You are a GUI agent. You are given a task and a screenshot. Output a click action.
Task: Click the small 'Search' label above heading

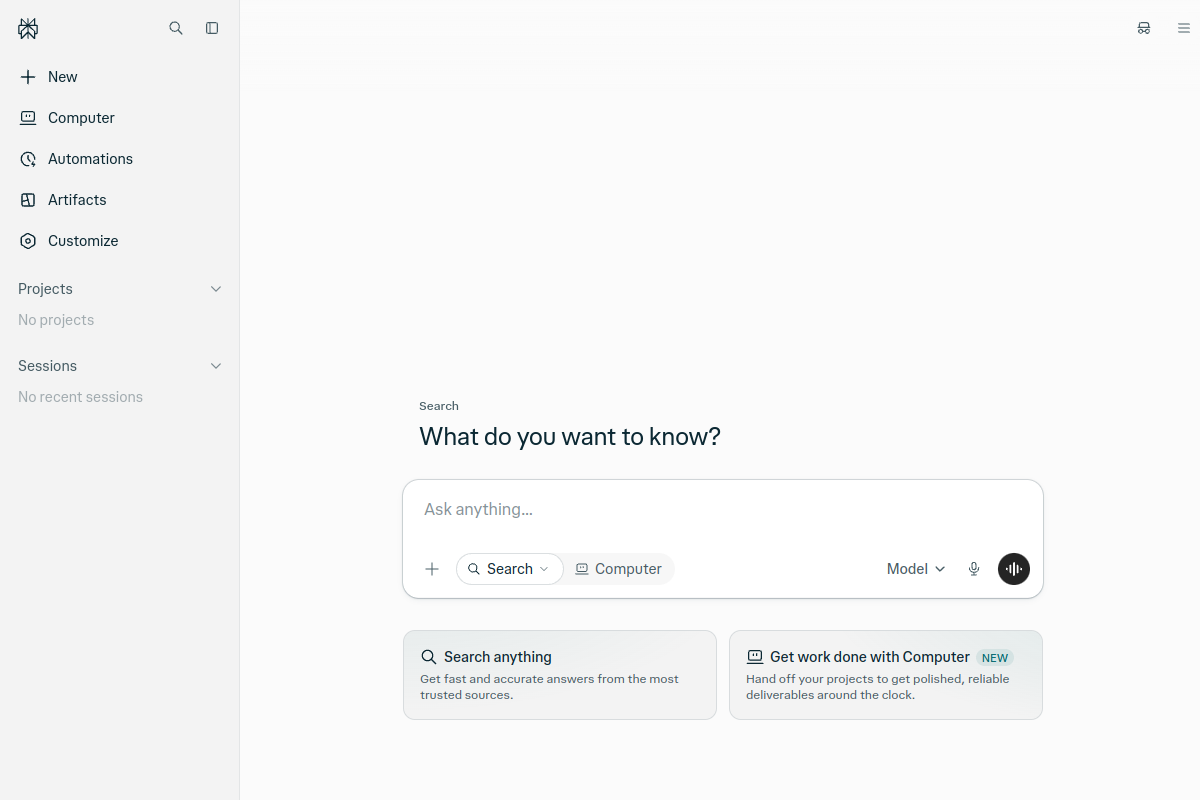(439, 406)
